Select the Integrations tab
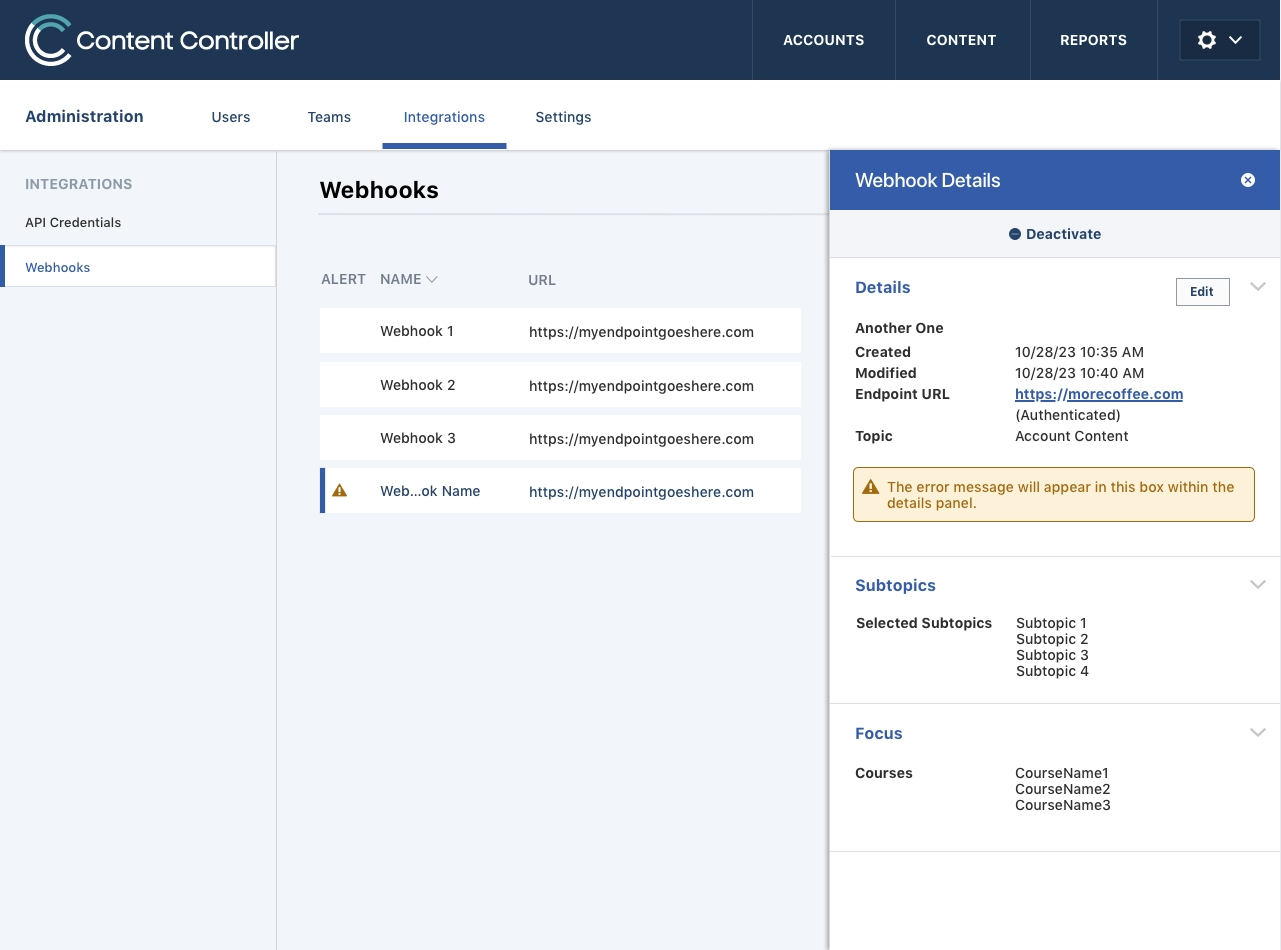Viewport: 1281px width, 950px height. (444, 117)
